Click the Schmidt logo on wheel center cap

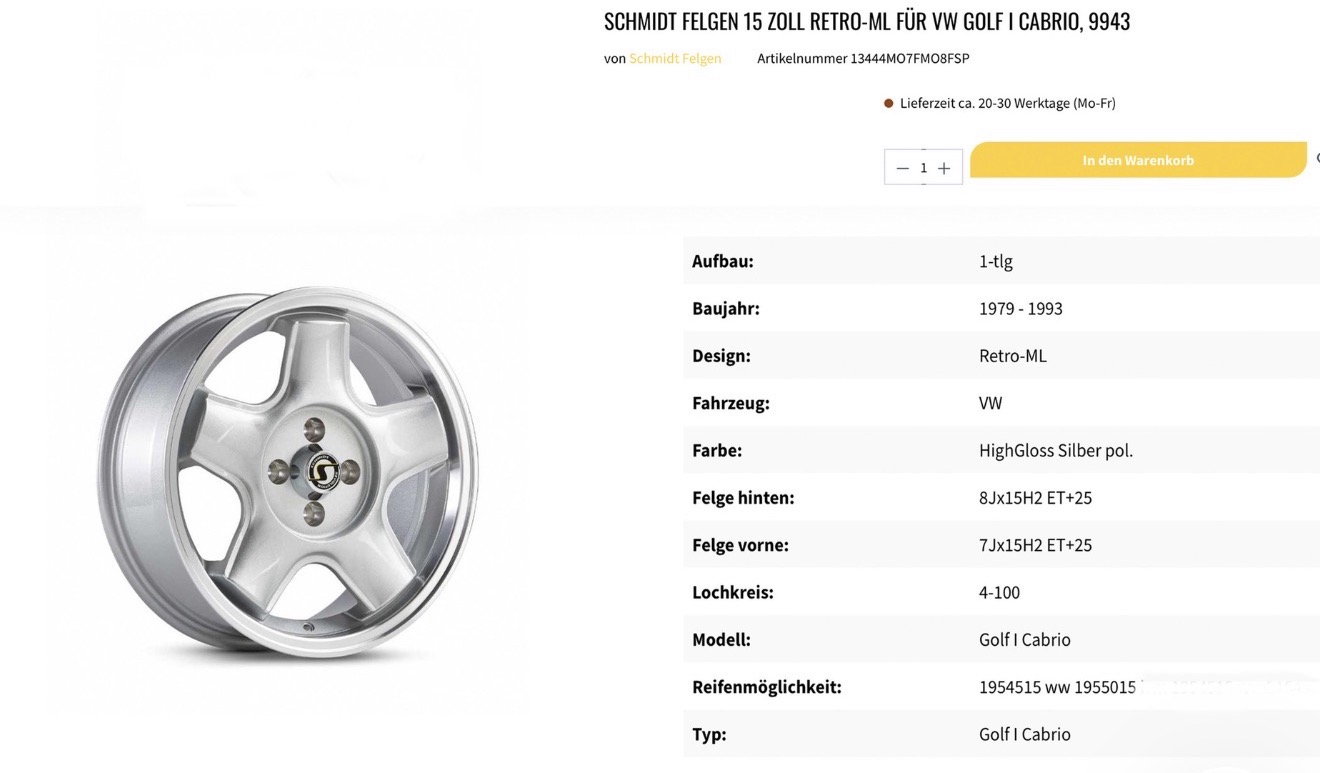coord(321,470)
